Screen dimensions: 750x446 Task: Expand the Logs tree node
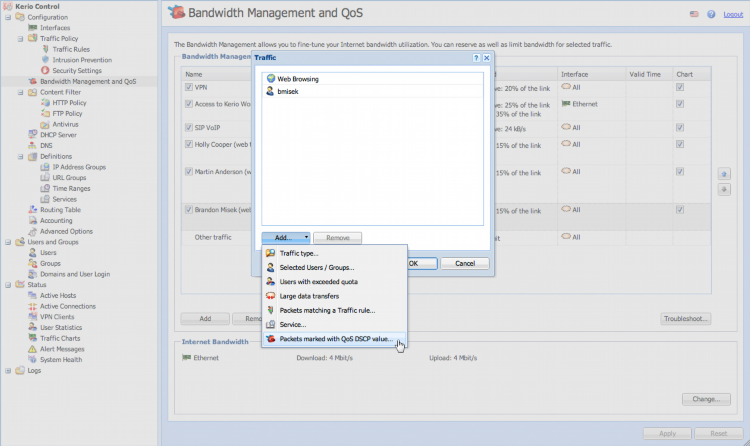8,370
